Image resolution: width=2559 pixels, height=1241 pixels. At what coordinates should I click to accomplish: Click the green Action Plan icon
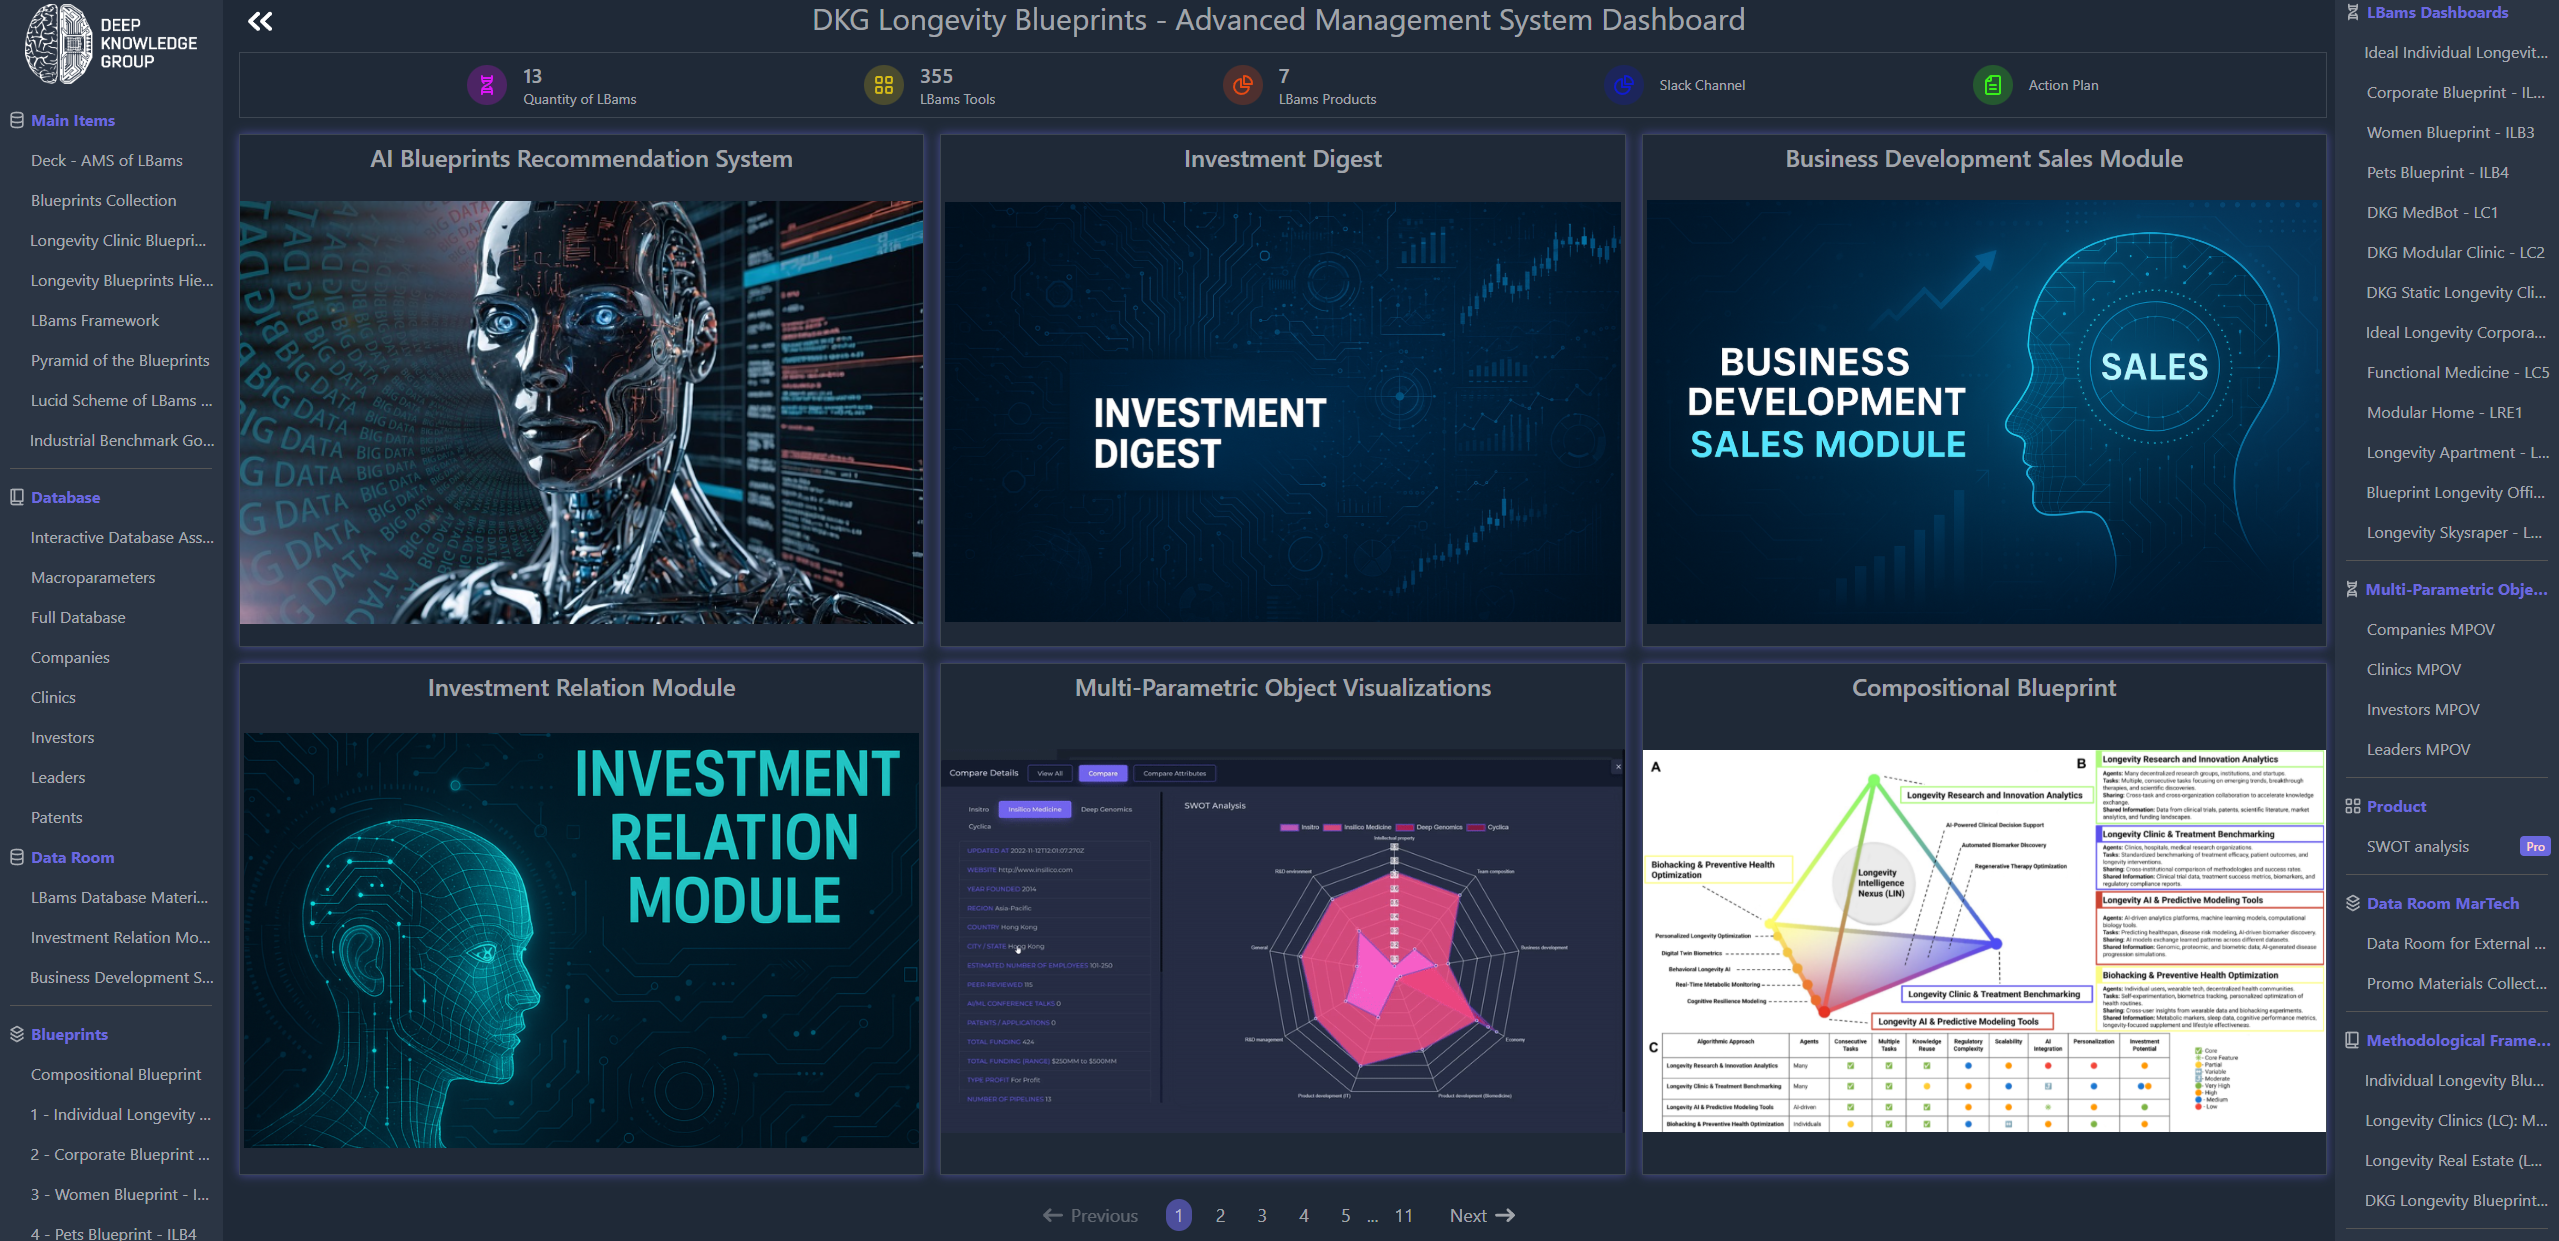point(1992,86)
